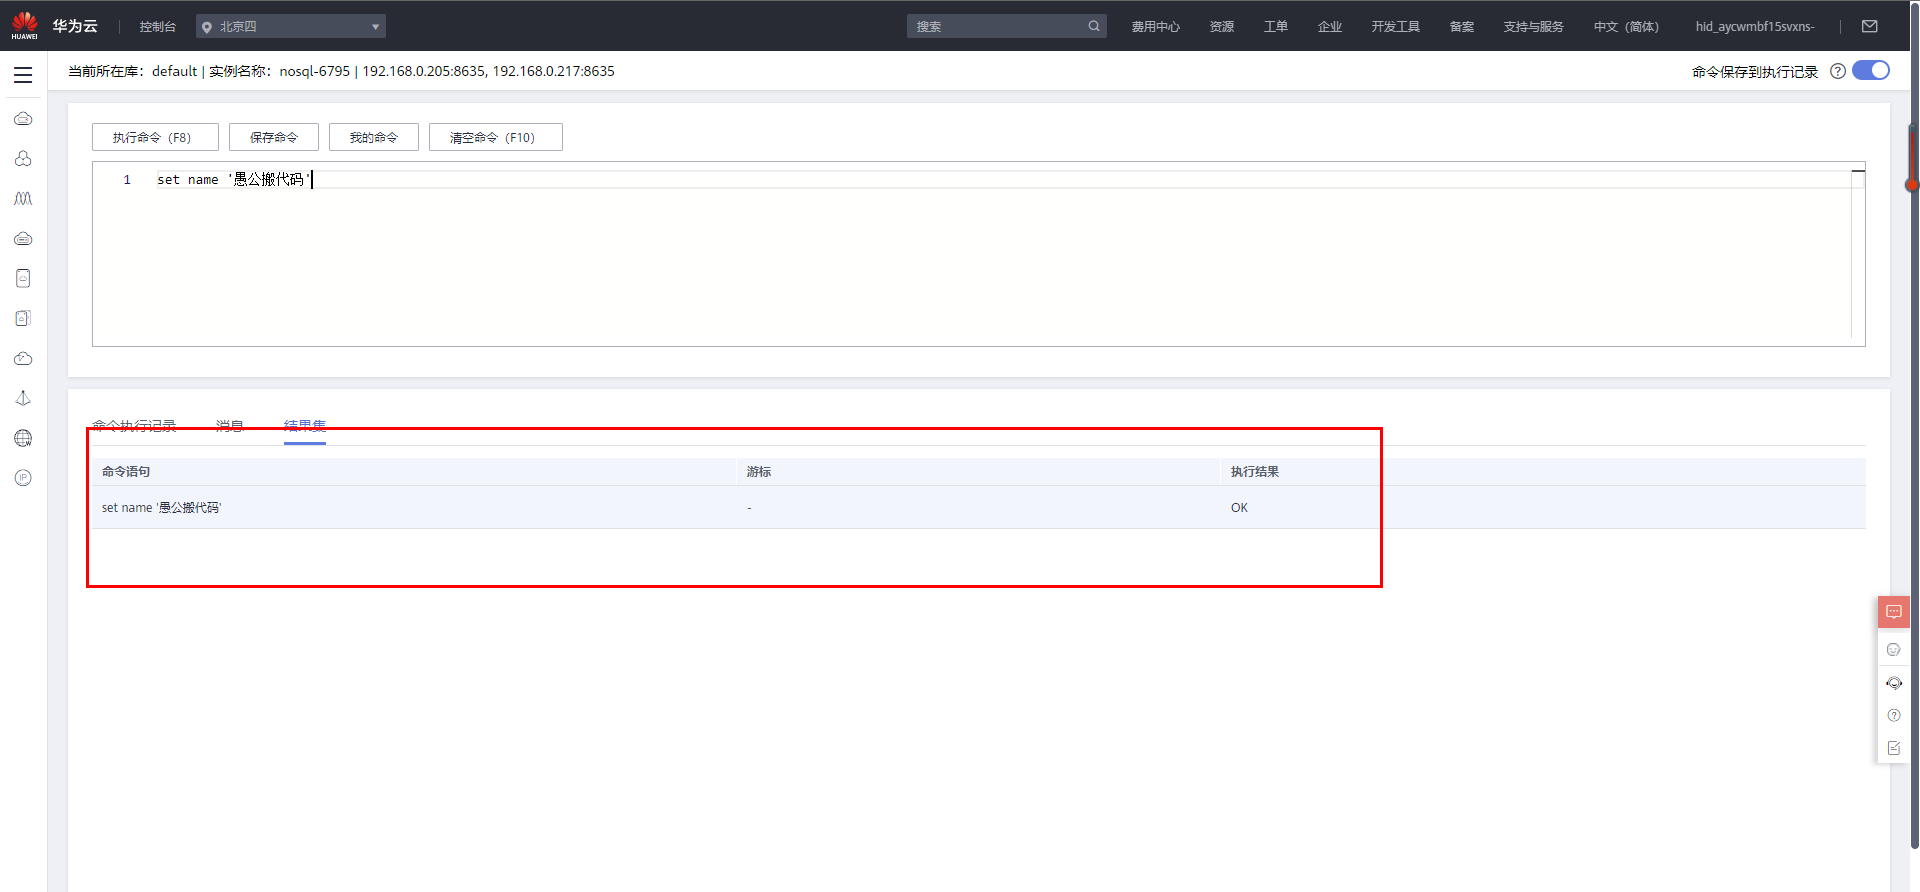This screenshot has width=1920, height=892.
Task: Toggle 命令保存到执行记录 switch
Action: pyautogui.click(x=1871, y=70)
